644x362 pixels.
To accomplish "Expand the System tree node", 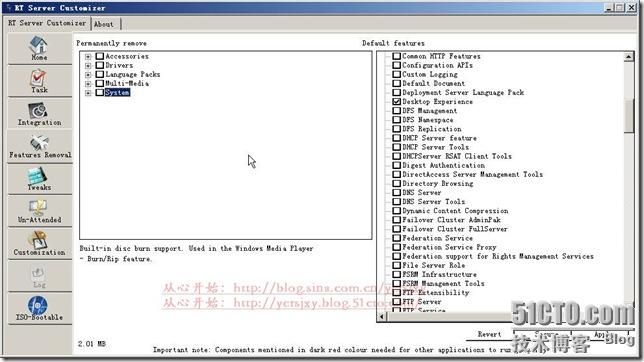I will 88,93.
